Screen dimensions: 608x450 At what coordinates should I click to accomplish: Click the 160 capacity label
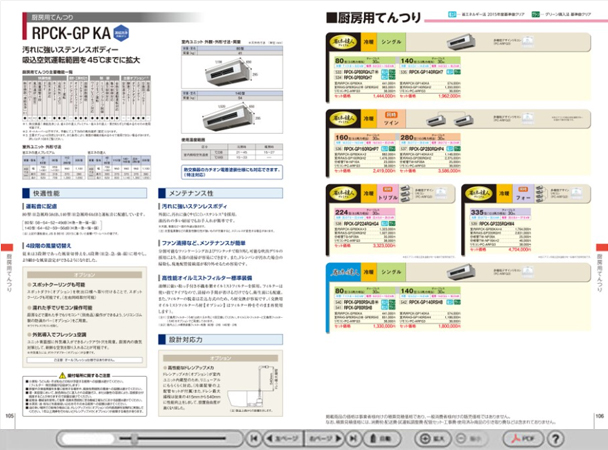342,137
